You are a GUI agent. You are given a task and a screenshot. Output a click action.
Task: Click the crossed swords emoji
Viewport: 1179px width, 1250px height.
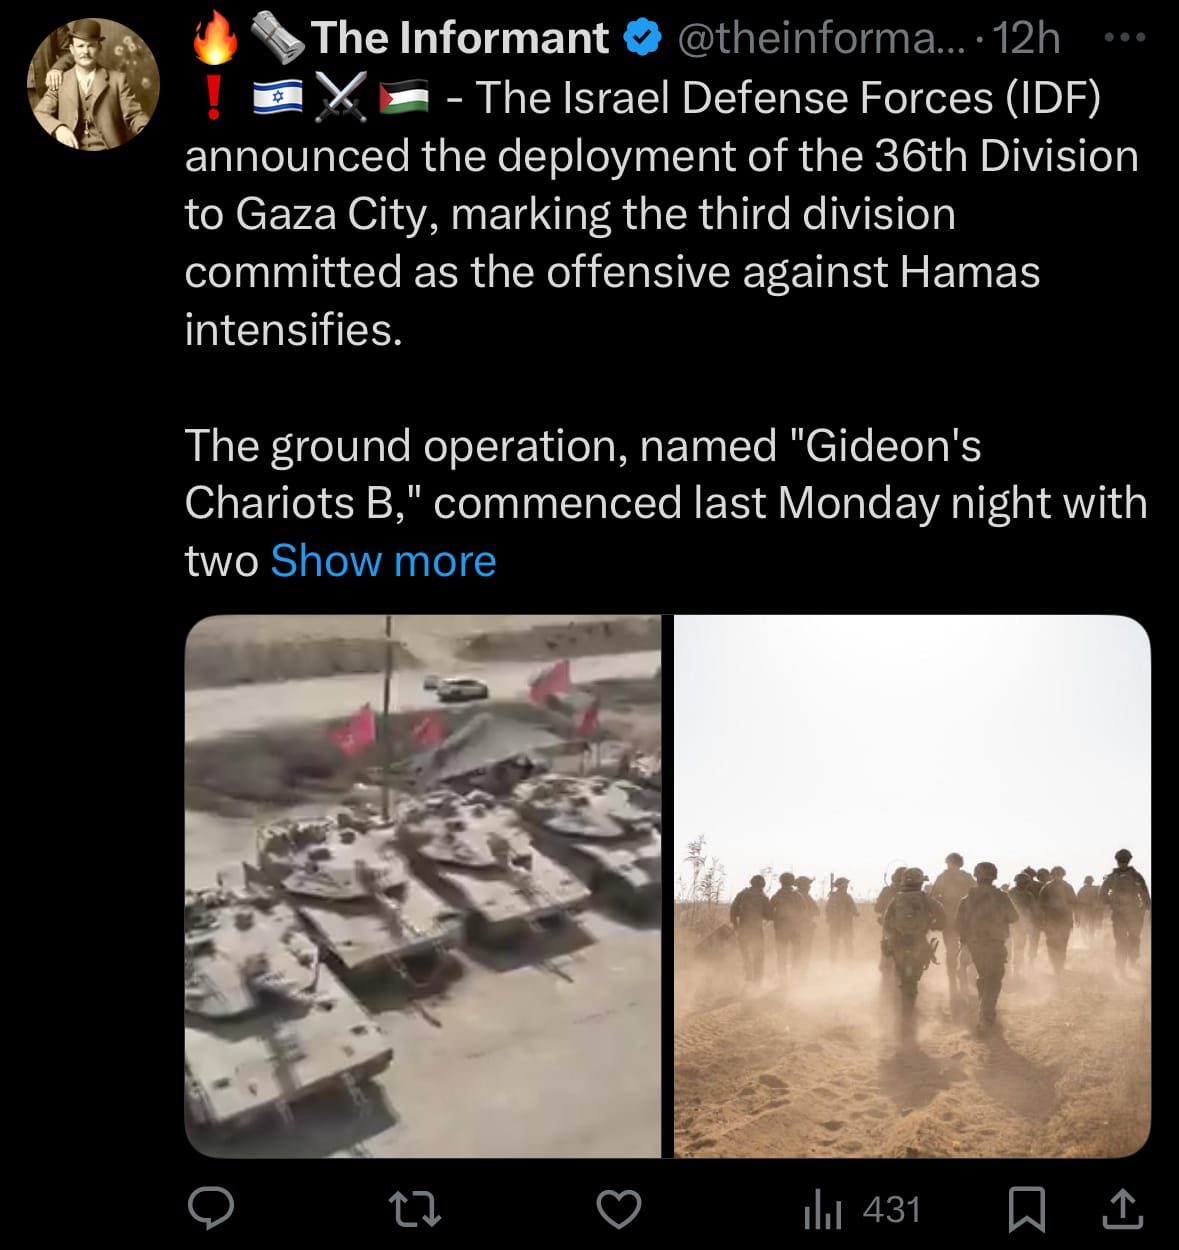[341, 97]
